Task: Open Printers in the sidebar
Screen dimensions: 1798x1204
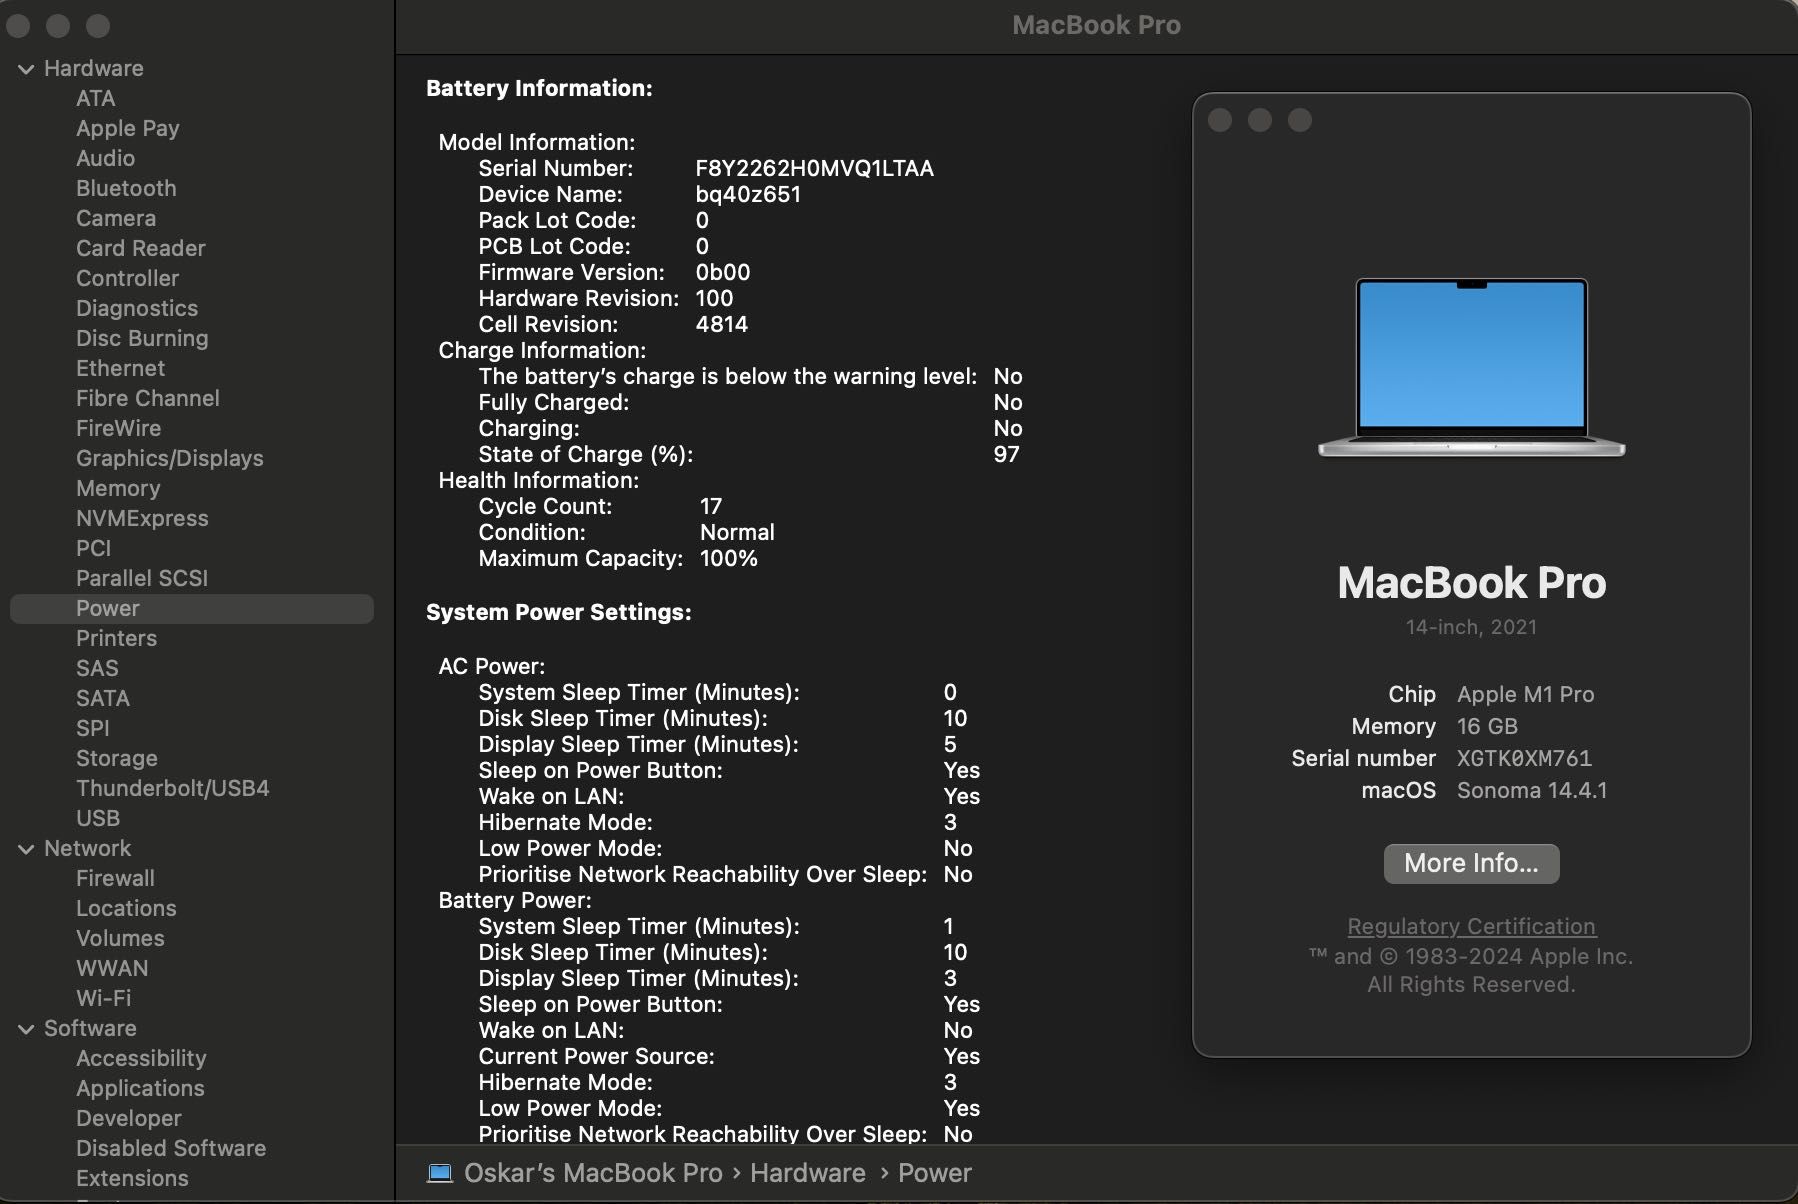Action: pyautogui.click(x=116, y=638)
